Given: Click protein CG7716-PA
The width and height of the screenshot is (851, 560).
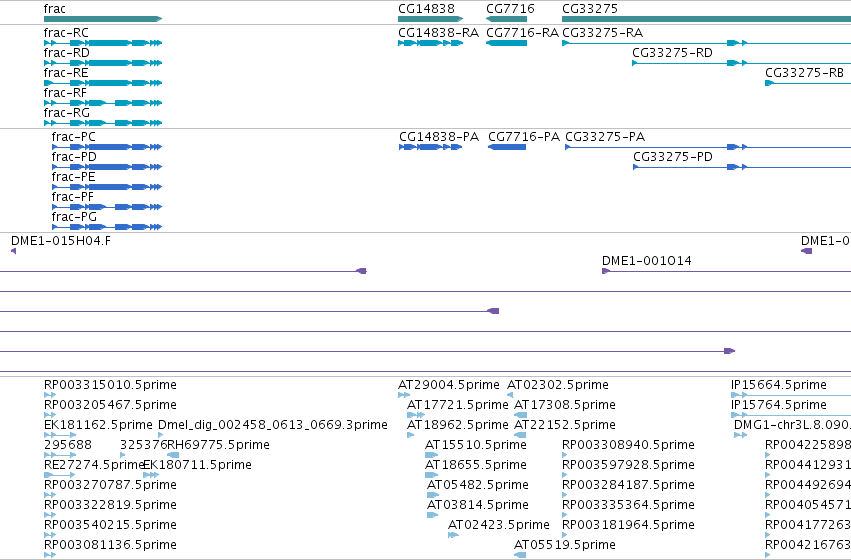Looking at the screenshot, I should click(507, 147).
